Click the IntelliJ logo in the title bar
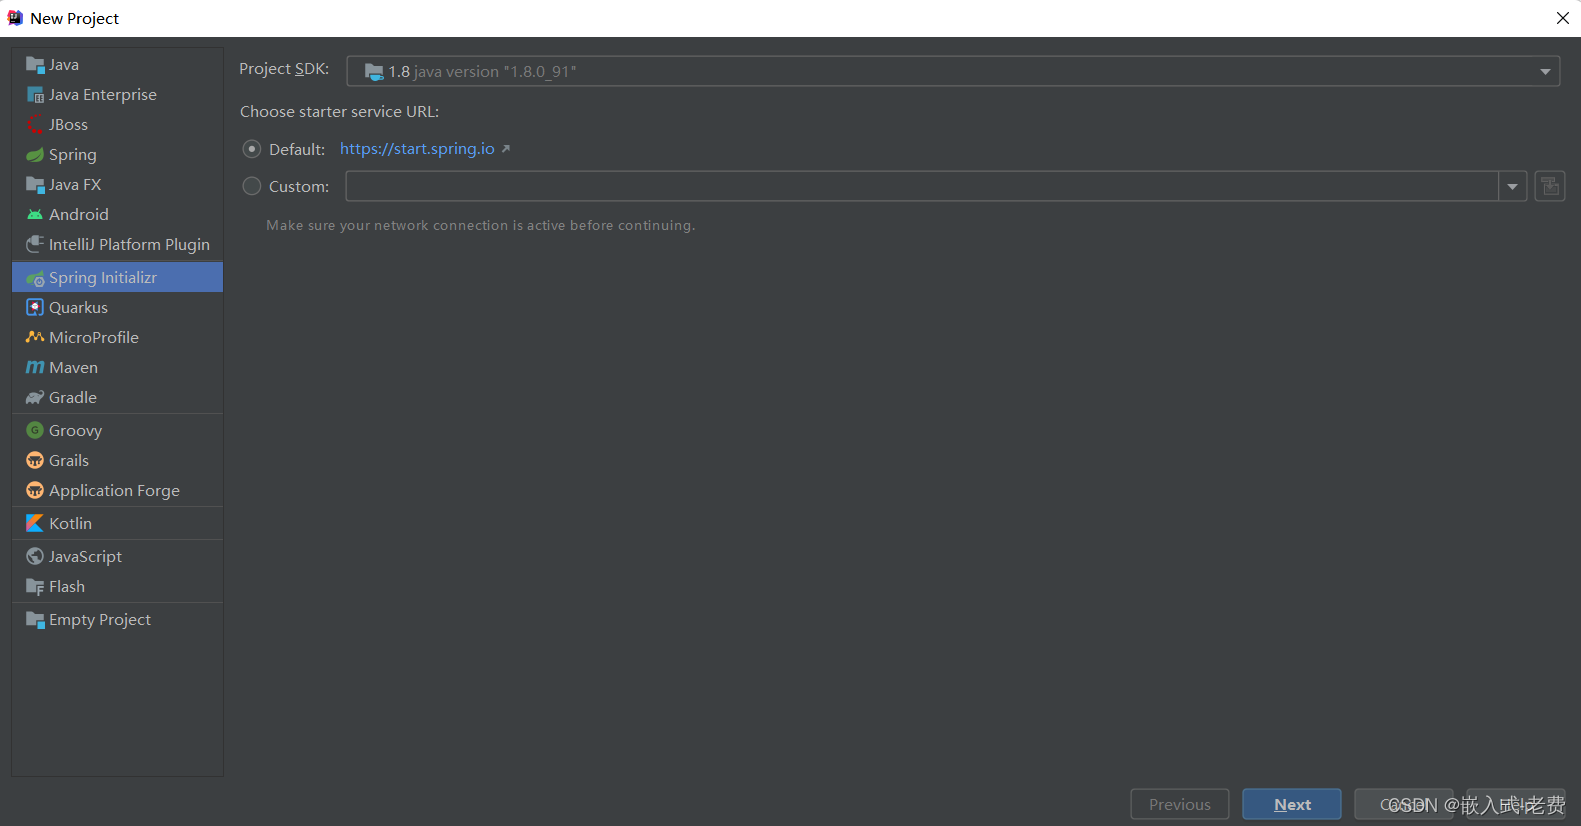Image resolution: width=1581 pixels, height=826 pixels. (x=15, y=18)
